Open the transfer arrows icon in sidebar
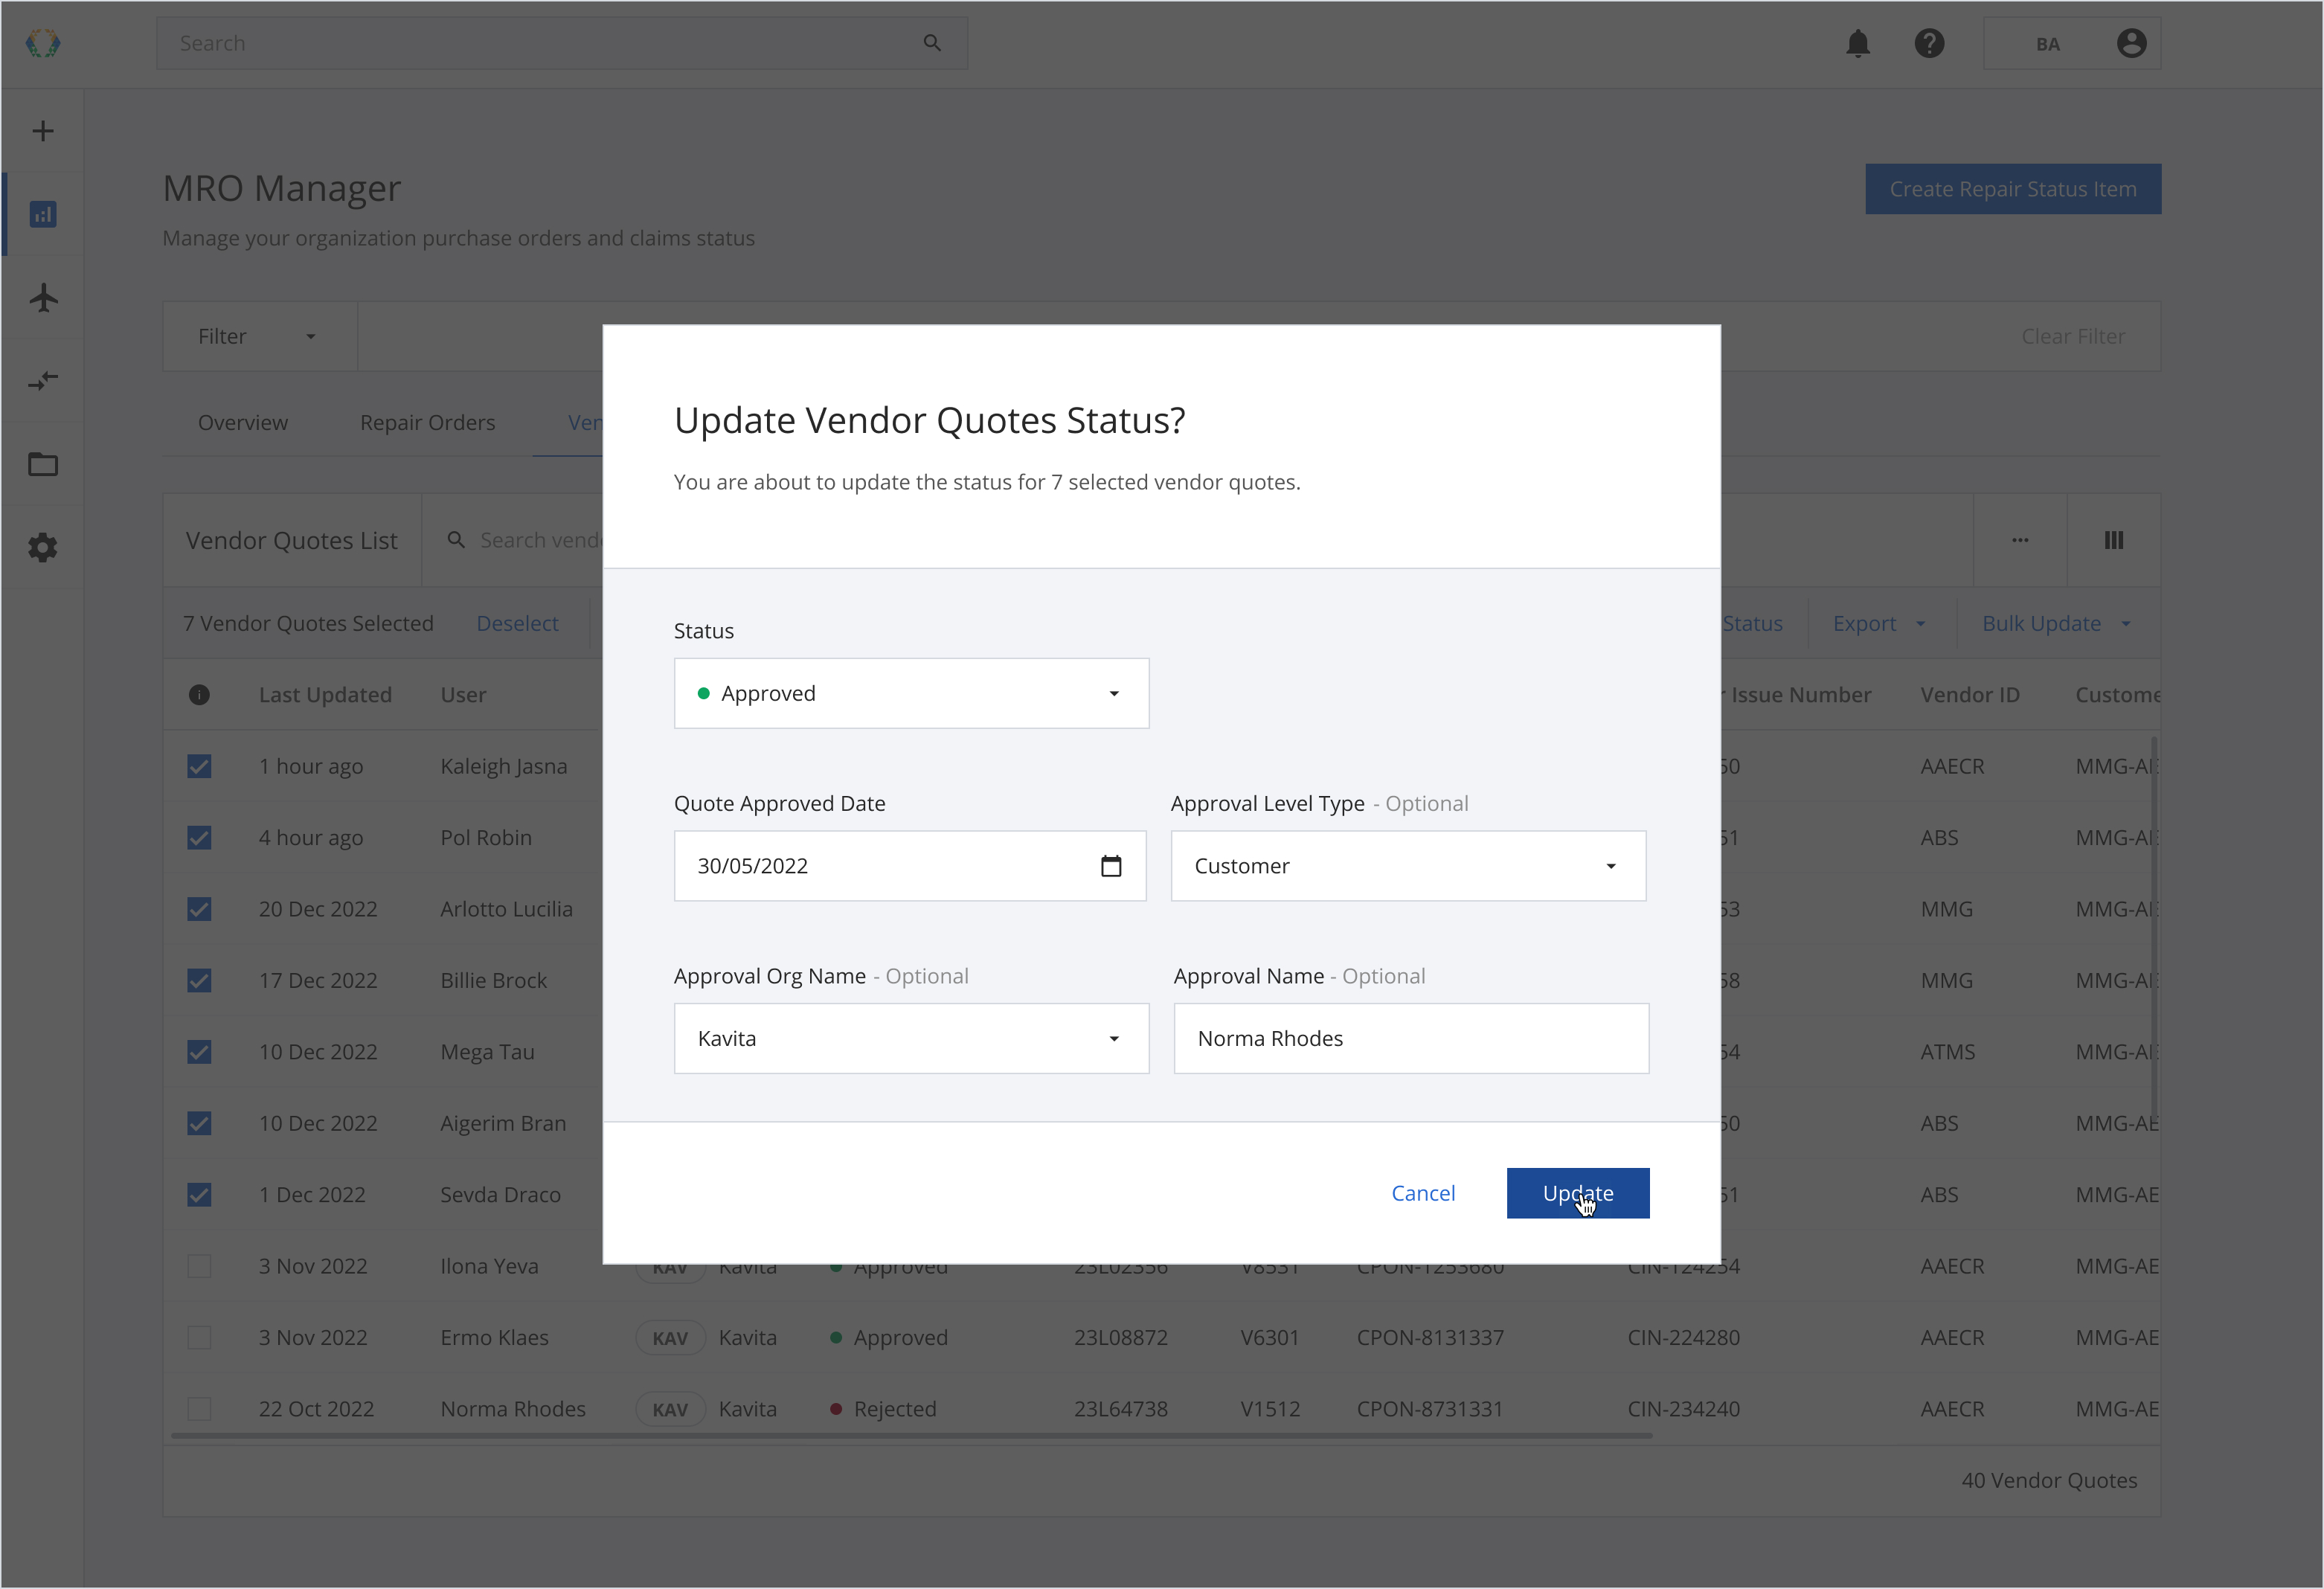 [43, 381]
